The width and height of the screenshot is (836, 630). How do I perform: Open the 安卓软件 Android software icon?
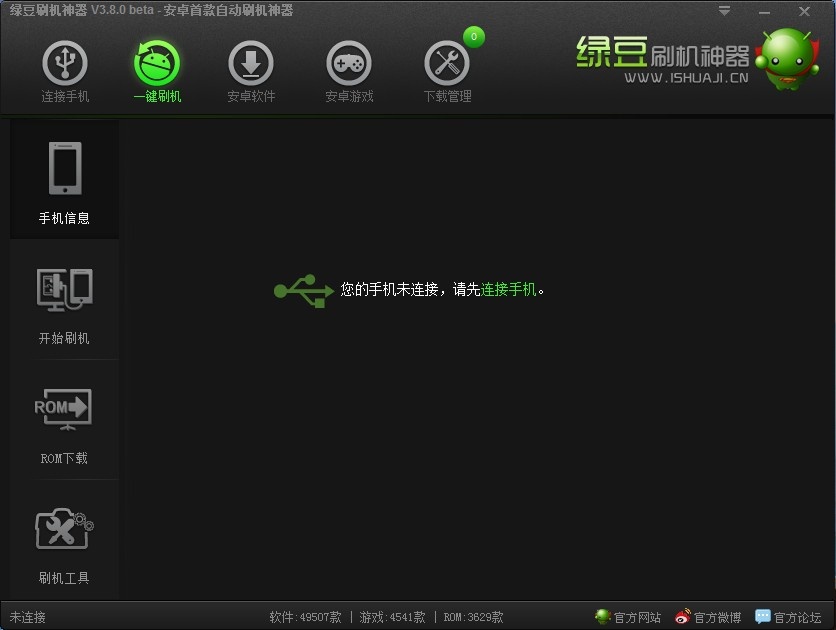(x=251, y=71)
